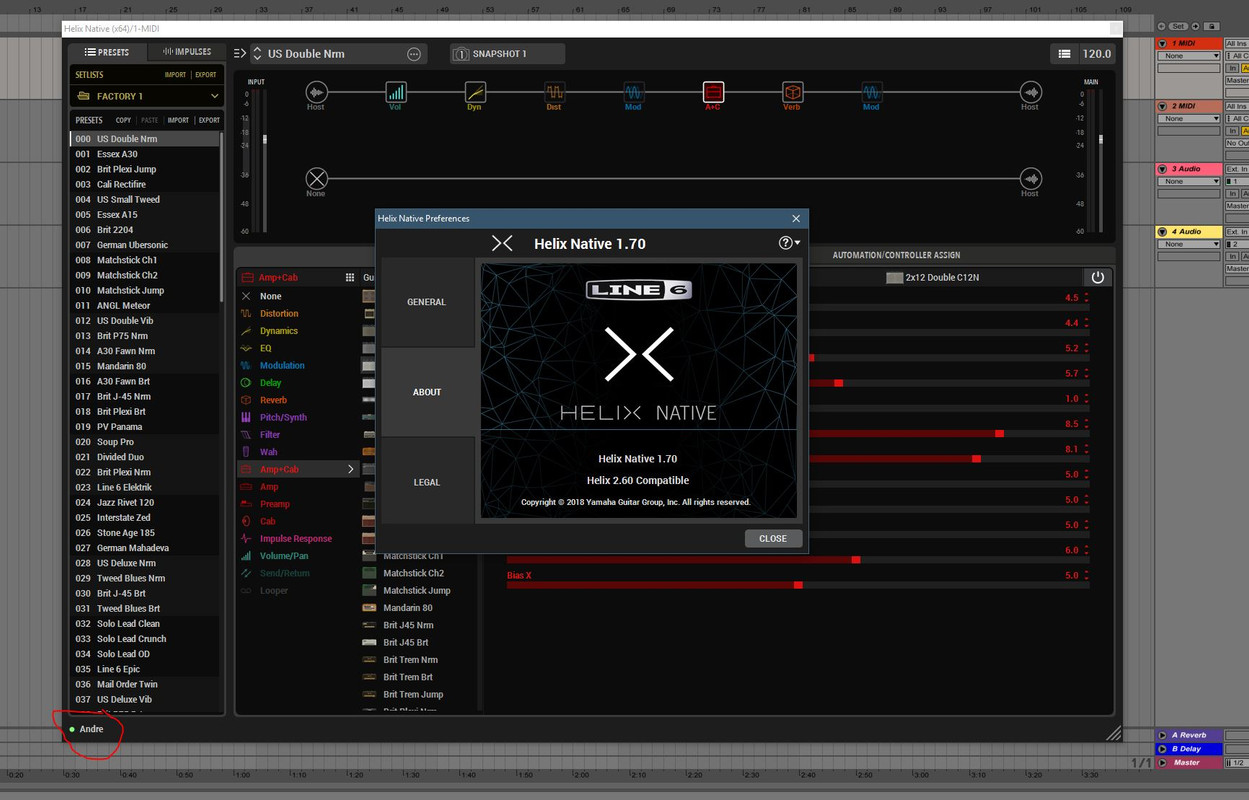The width and height of the screenshot is (1249, 800).
Task: Collapse the 2 MIDI track fold arrow
Action: [1163, 106]
